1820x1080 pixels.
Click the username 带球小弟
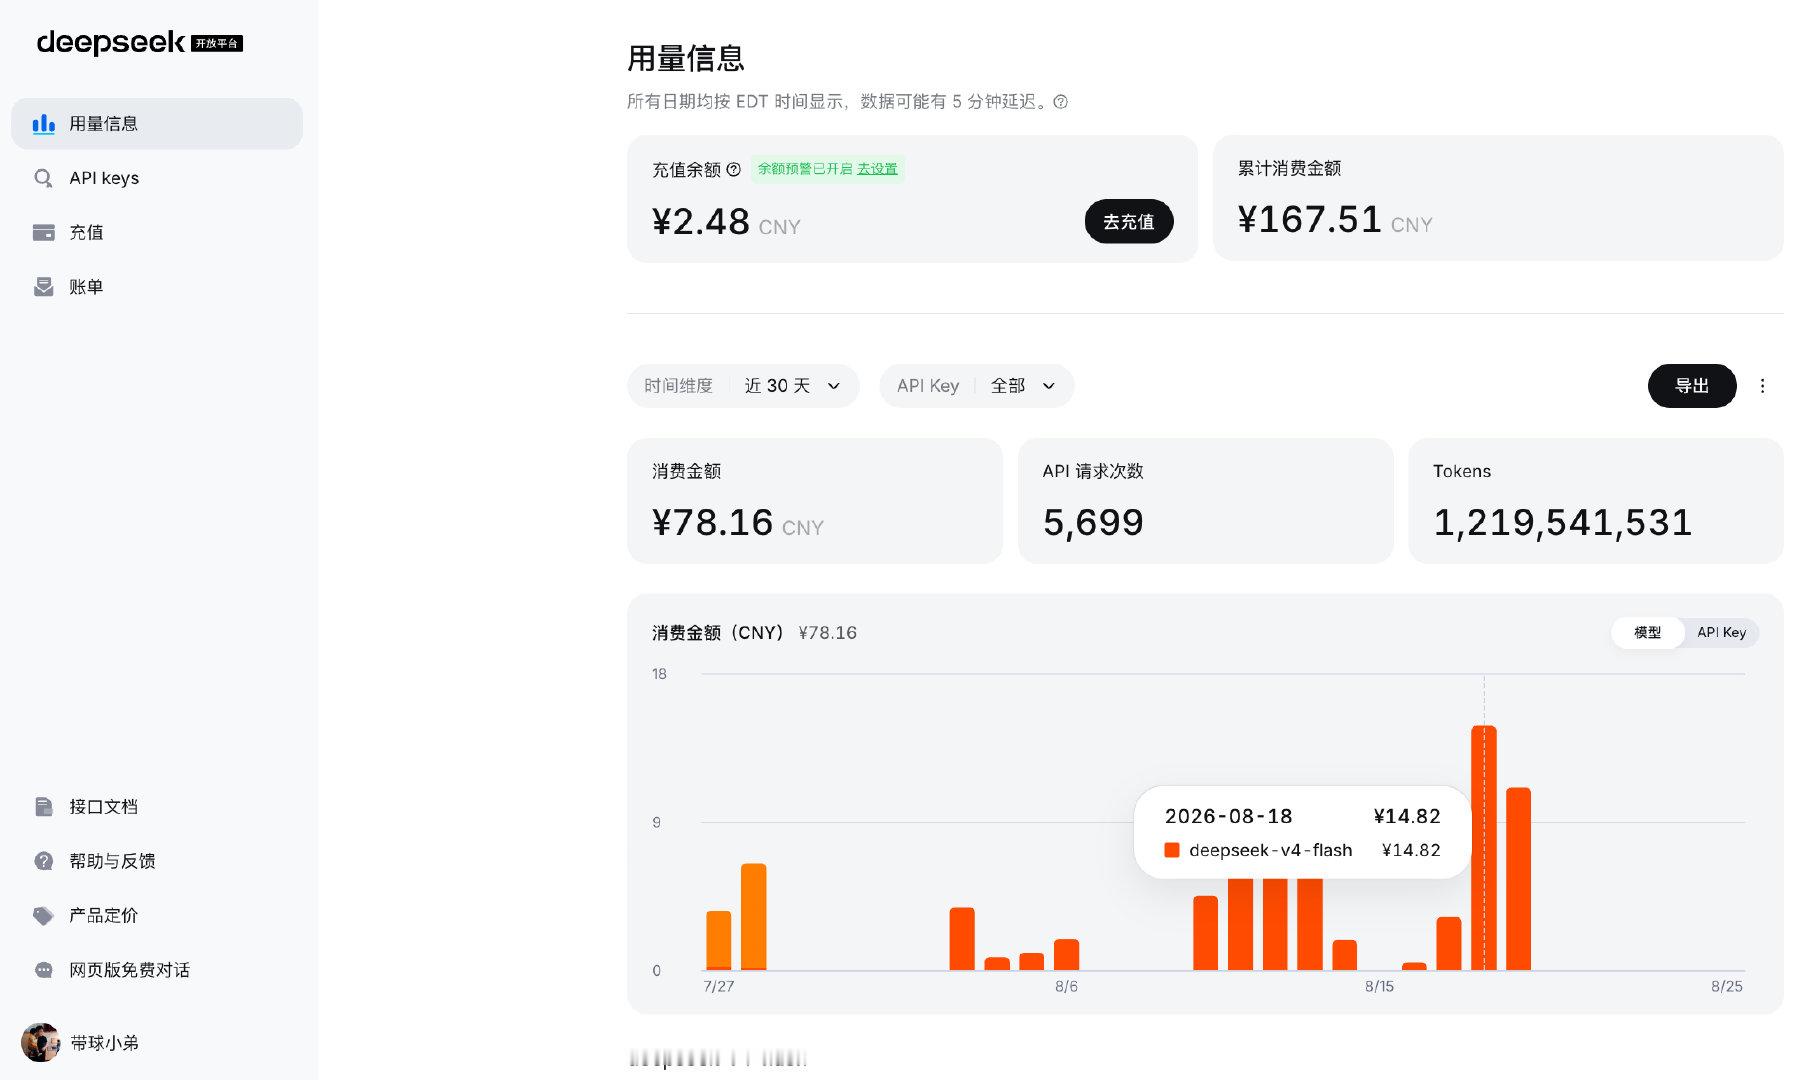(104, 1042)
